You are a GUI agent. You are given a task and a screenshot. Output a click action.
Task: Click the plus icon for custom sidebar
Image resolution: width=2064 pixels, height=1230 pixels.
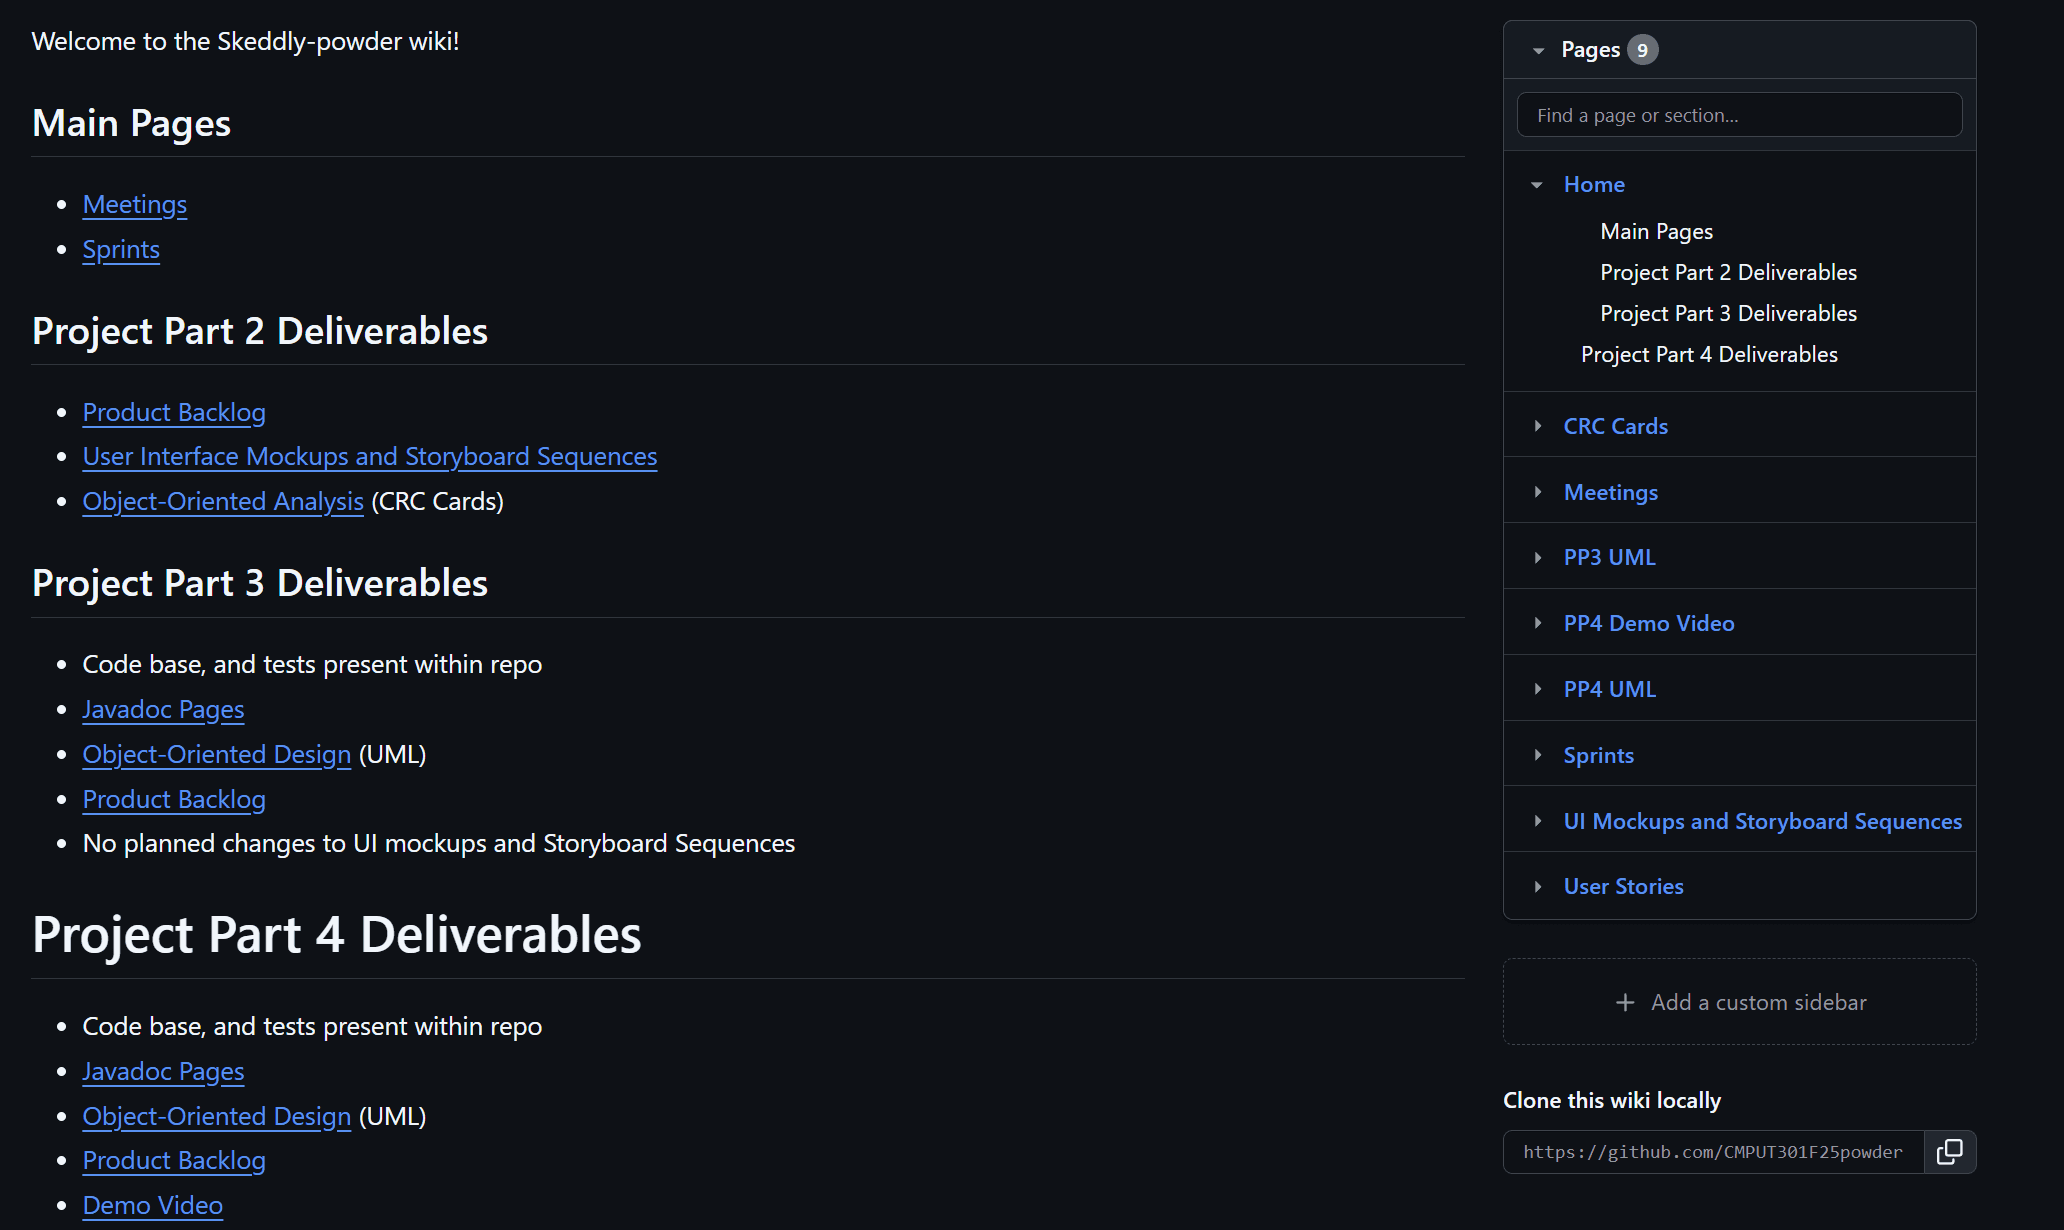pyautogui.click(x=1625, y=1002)
